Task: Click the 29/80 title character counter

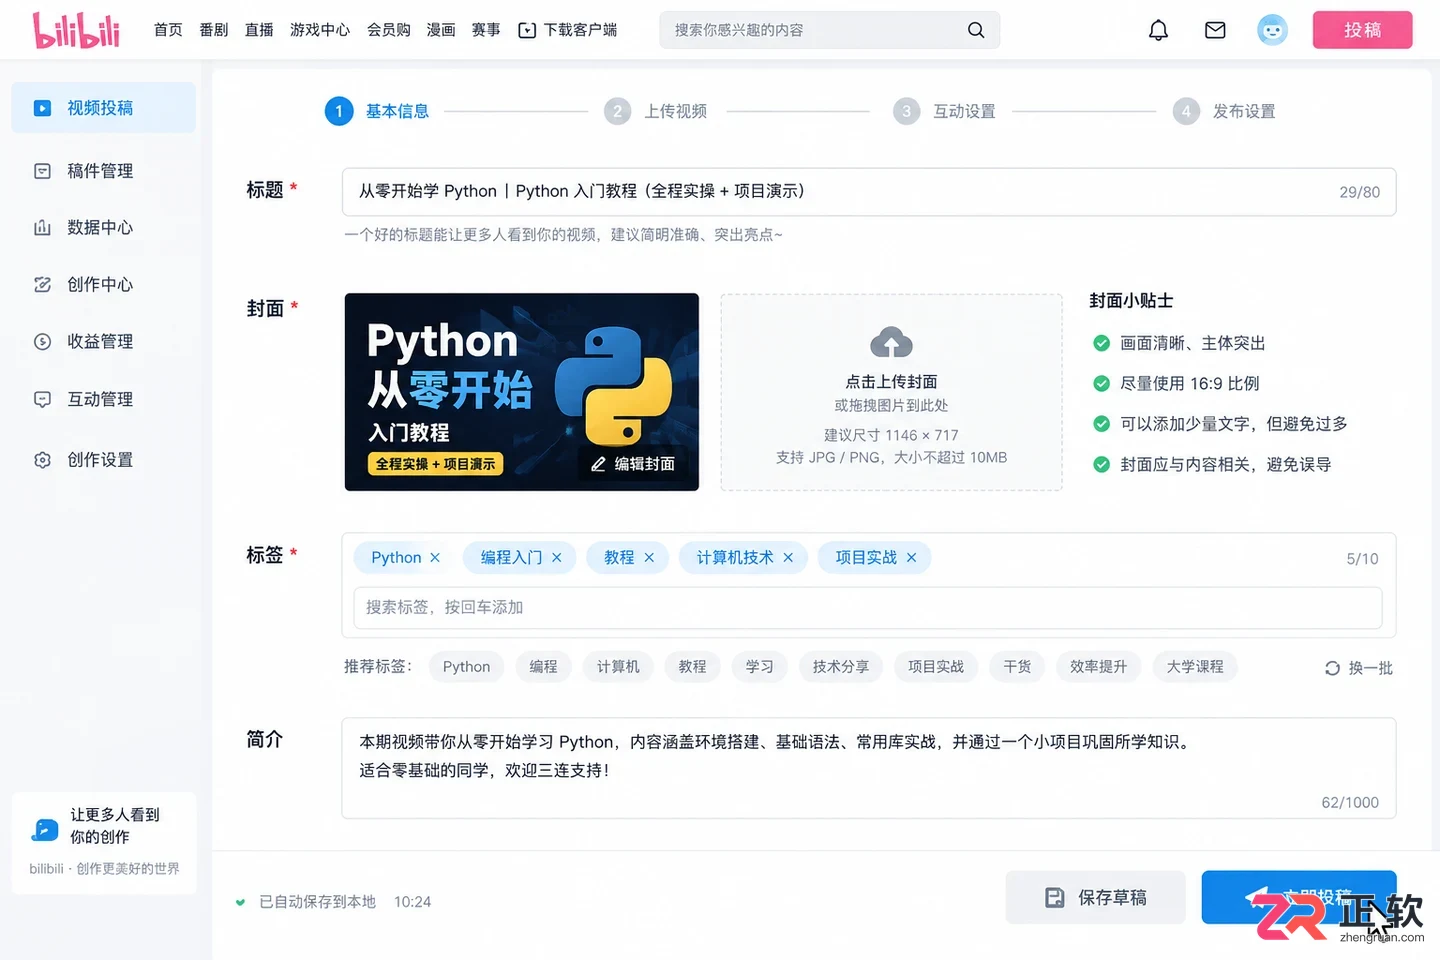Action: (1359, 192)
